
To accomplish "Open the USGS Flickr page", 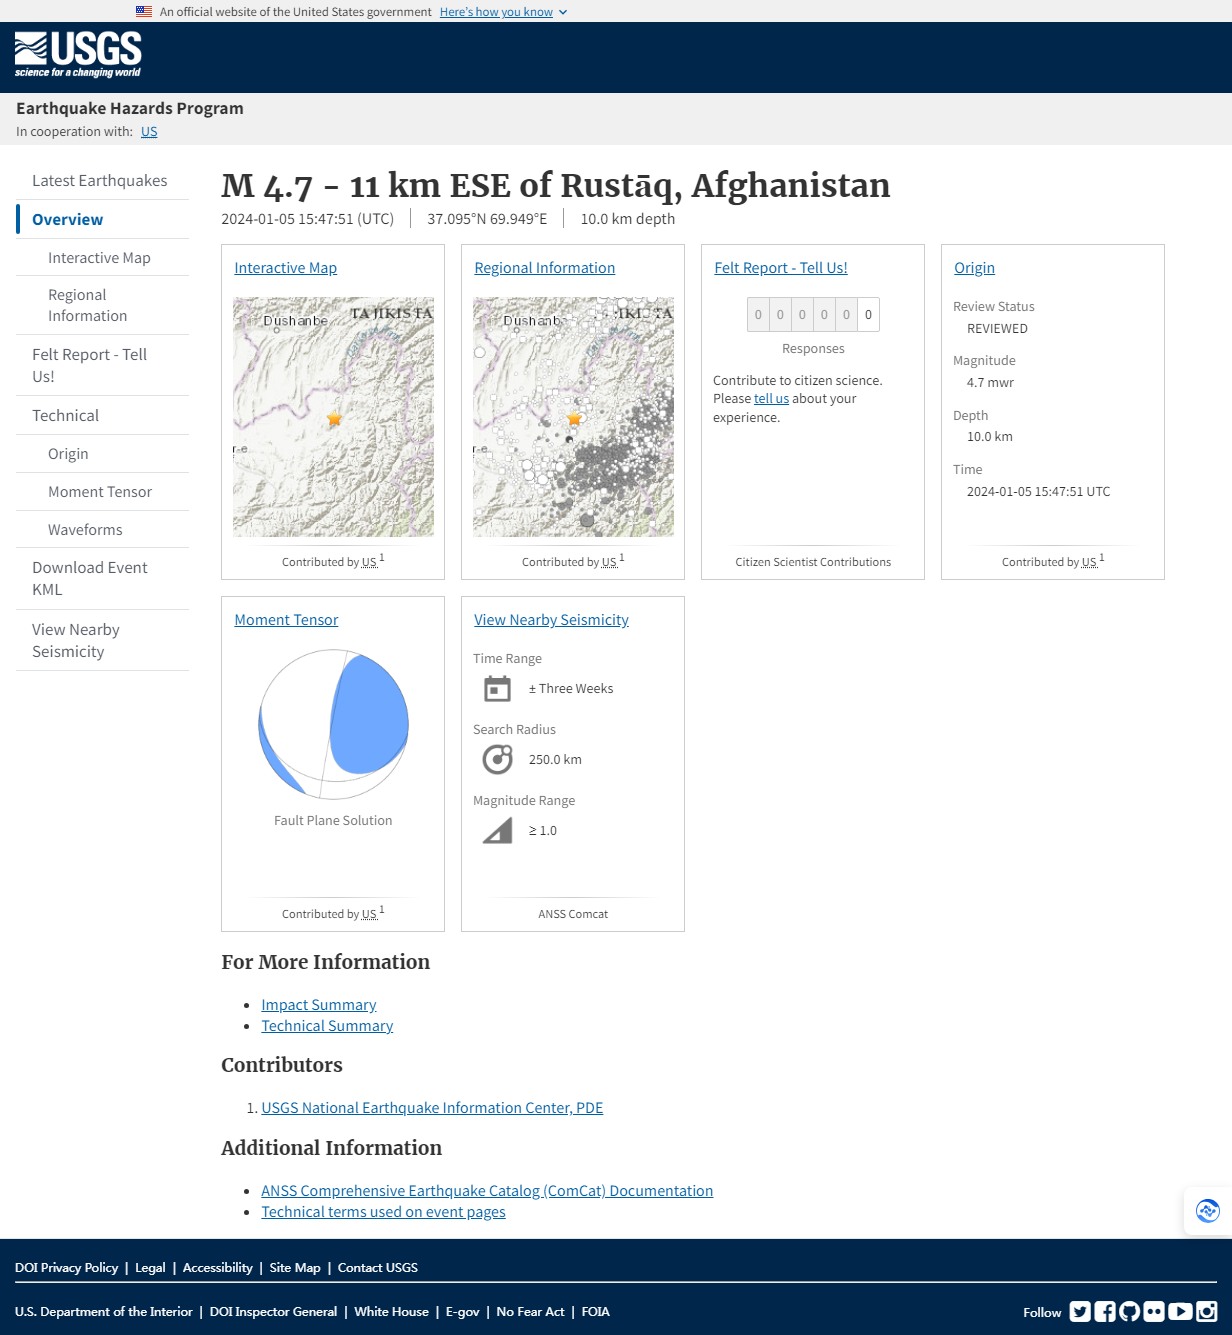I will point(1154,1311).
